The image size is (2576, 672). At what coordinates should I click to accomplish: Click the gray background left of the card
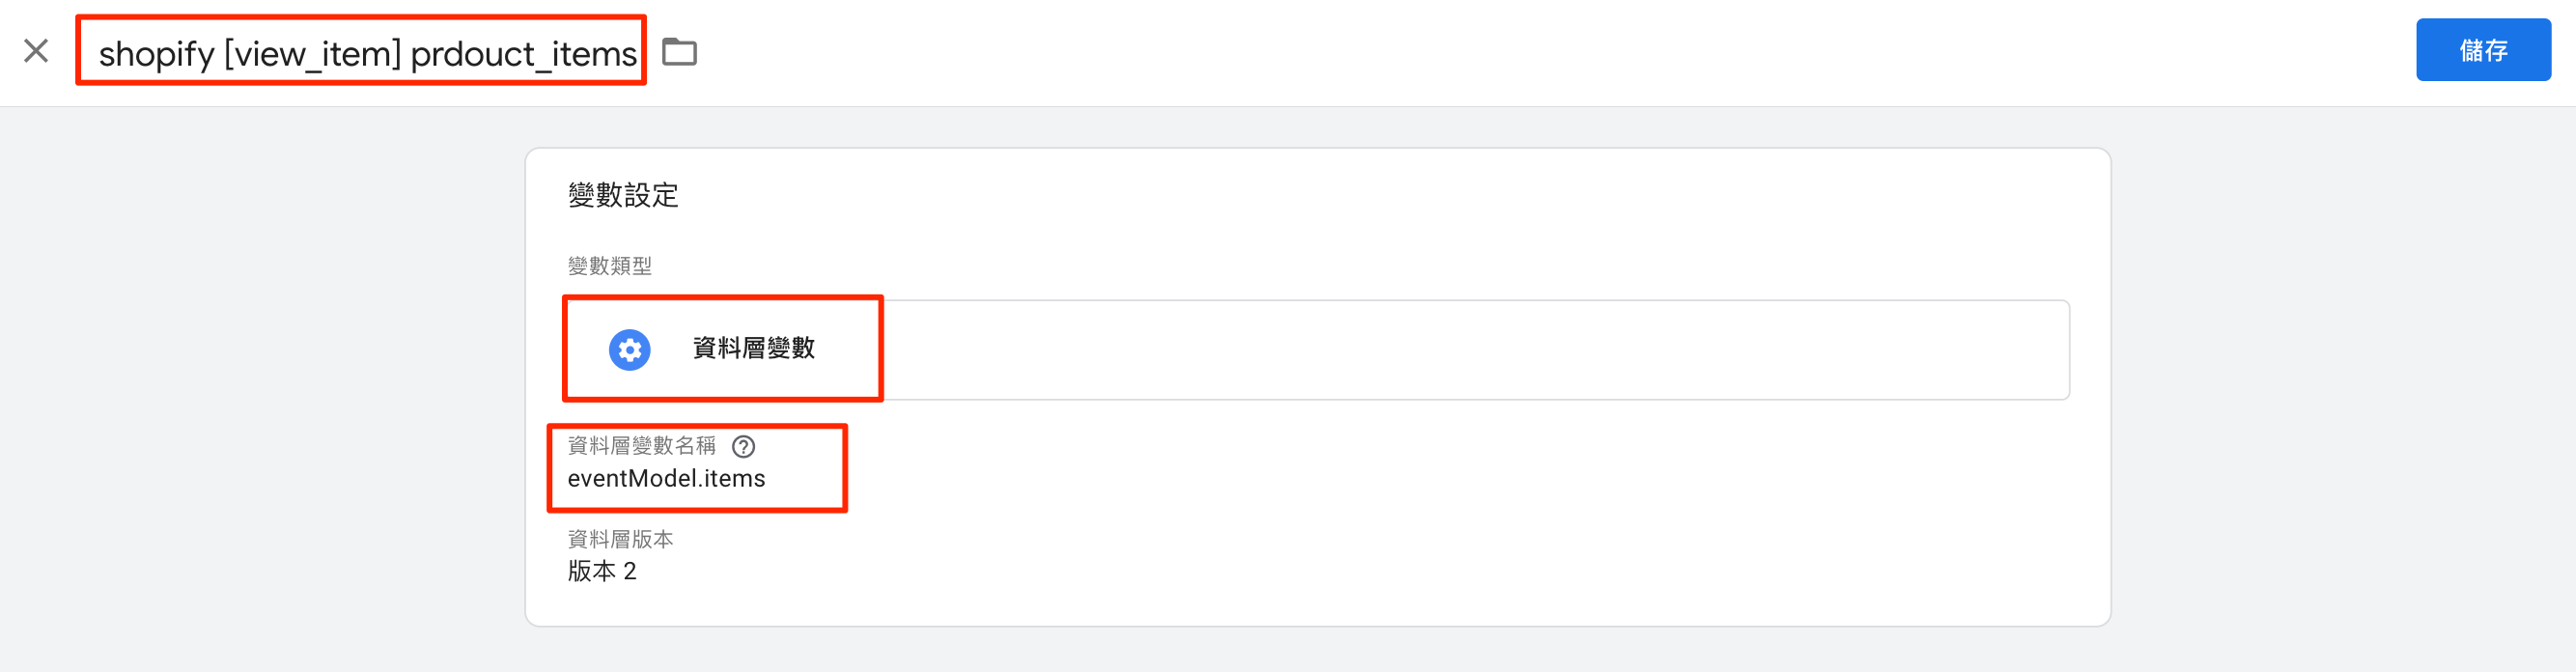pos(260,400)
